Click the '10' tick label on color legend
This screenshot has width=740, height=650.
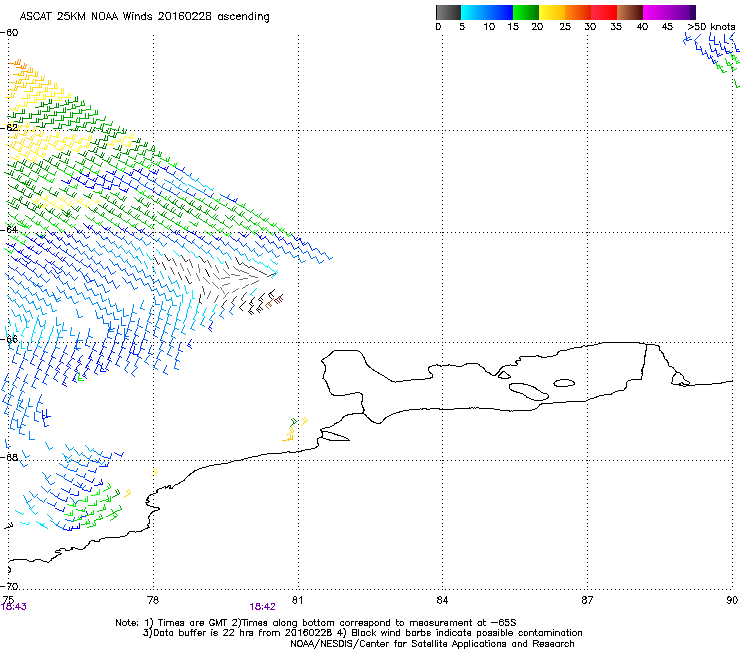[x=489, y=27]
